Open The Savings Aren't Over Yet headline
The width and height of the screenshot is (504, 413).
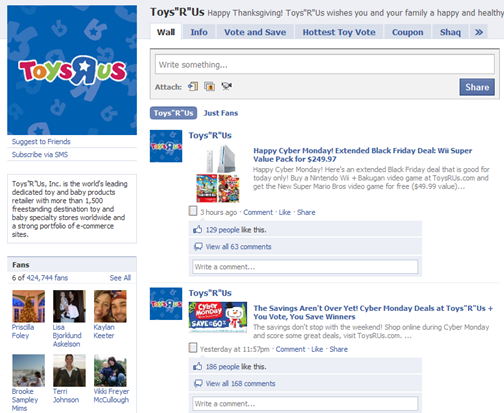click(x=373, y=312)
